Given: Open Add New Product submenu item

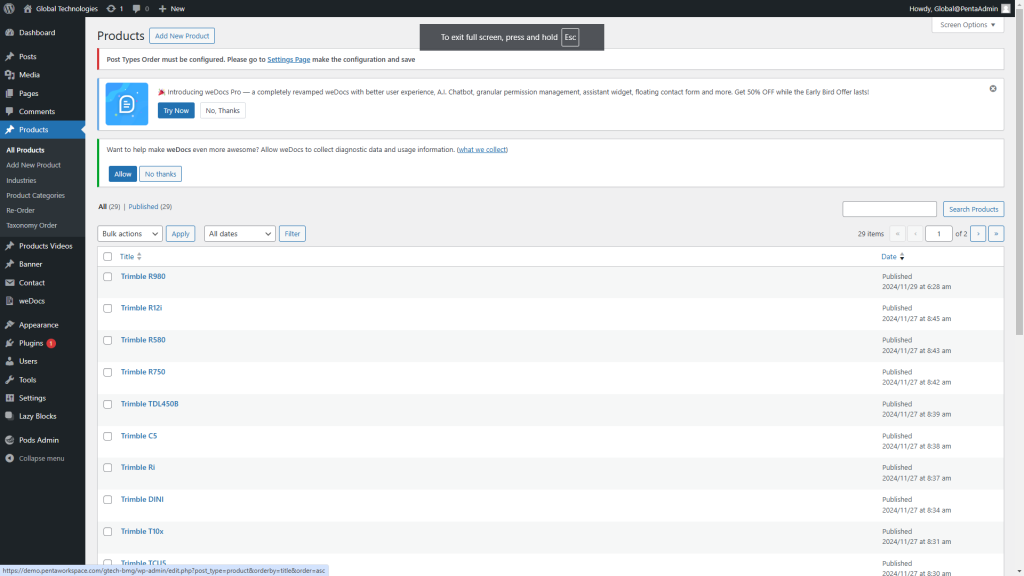Looking at the screenshot, I should tap(33, 165).
